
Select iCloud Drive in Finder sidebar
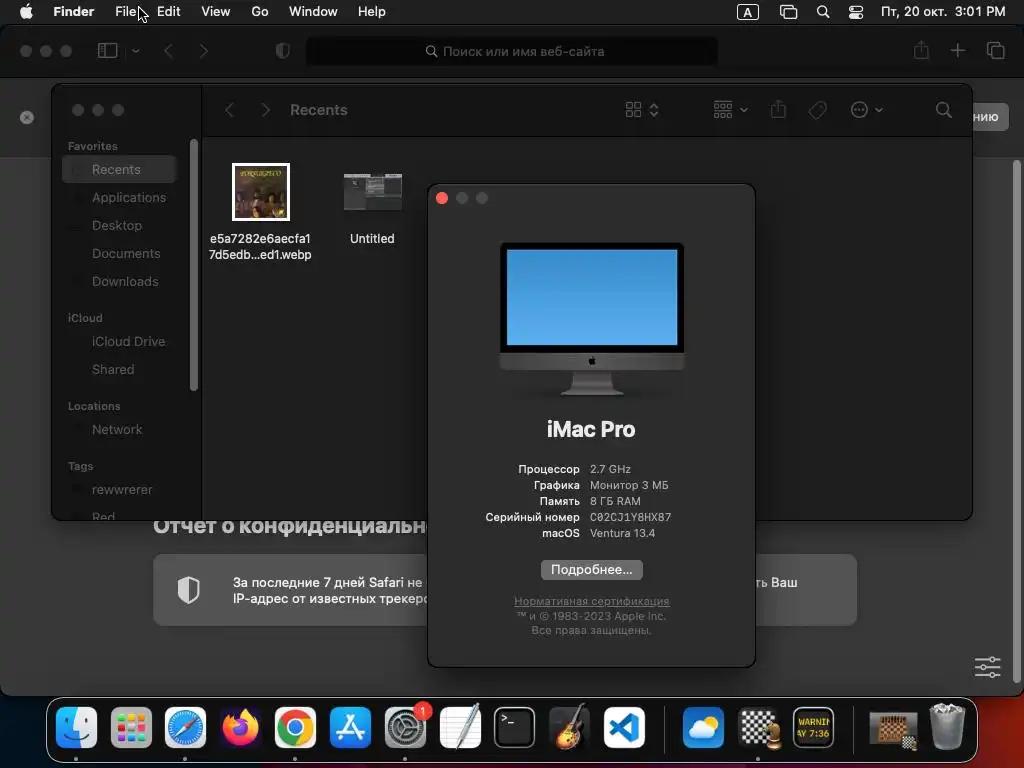coord(120,342)
